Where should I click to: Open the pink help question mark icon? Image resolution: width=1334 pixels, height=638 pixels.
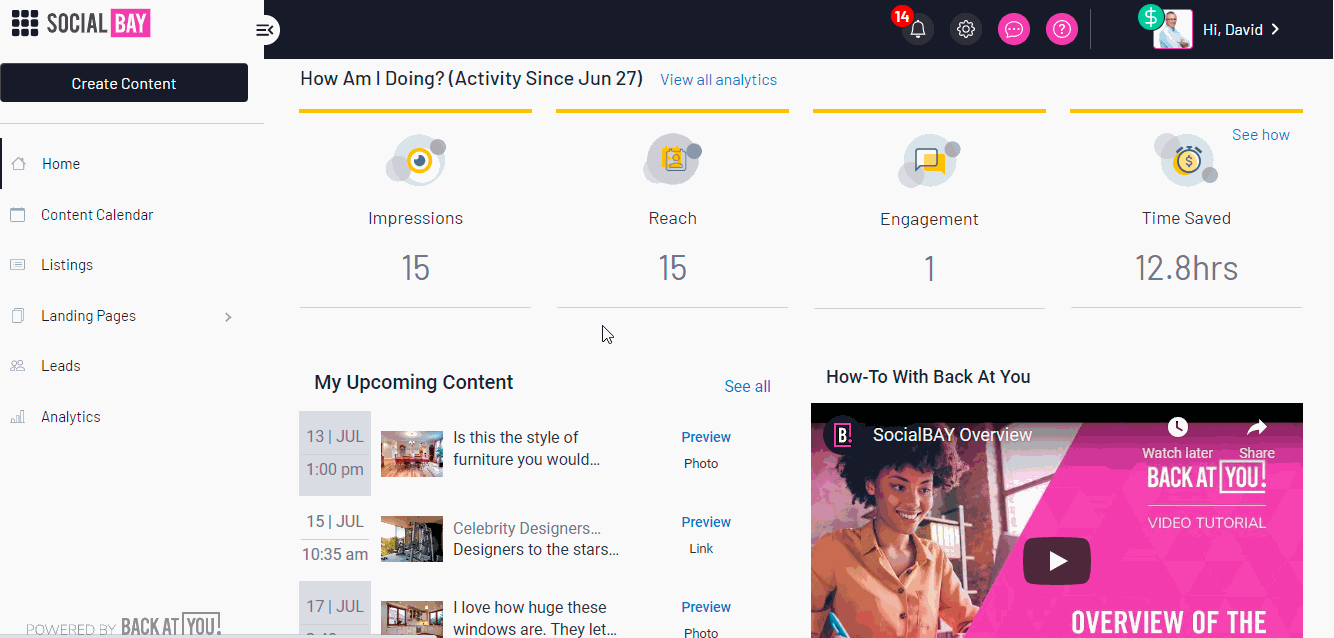click(1062, 29)
